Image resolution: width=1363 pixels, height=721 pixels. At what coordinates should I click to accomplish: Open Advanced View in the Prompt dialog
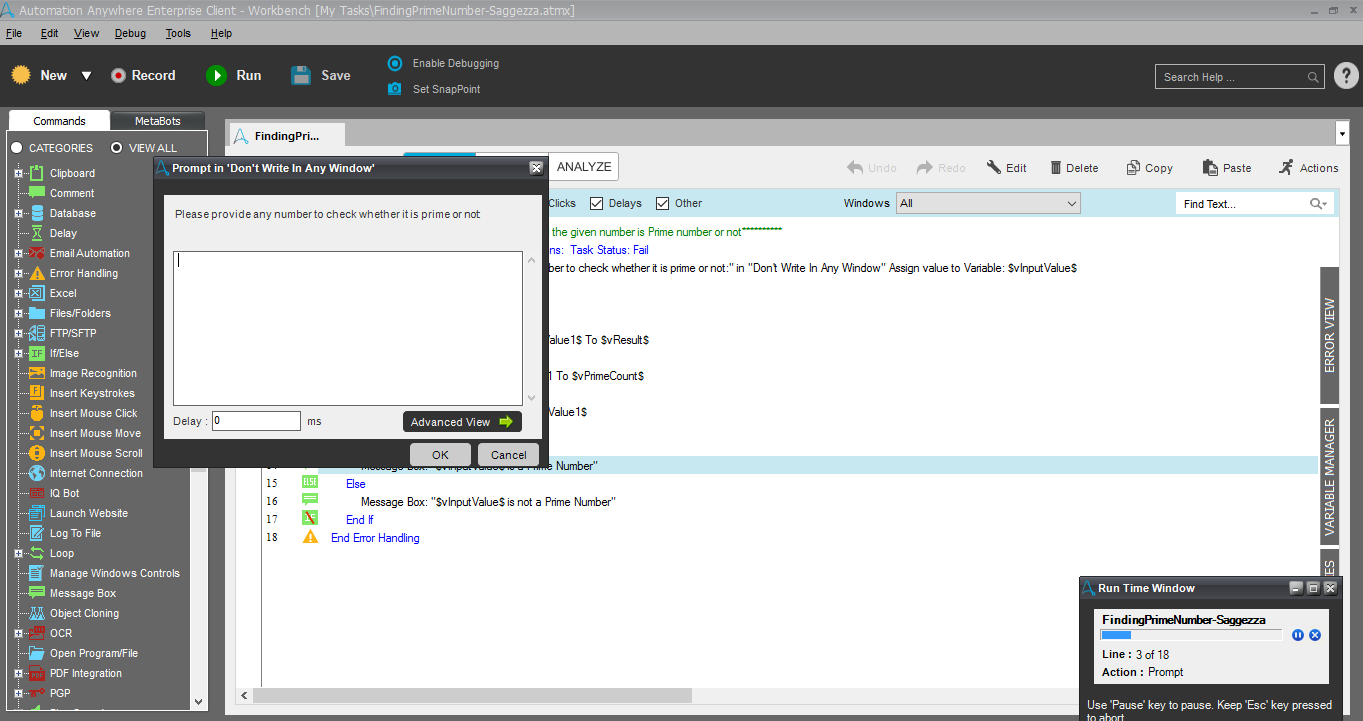coord(462,422)
